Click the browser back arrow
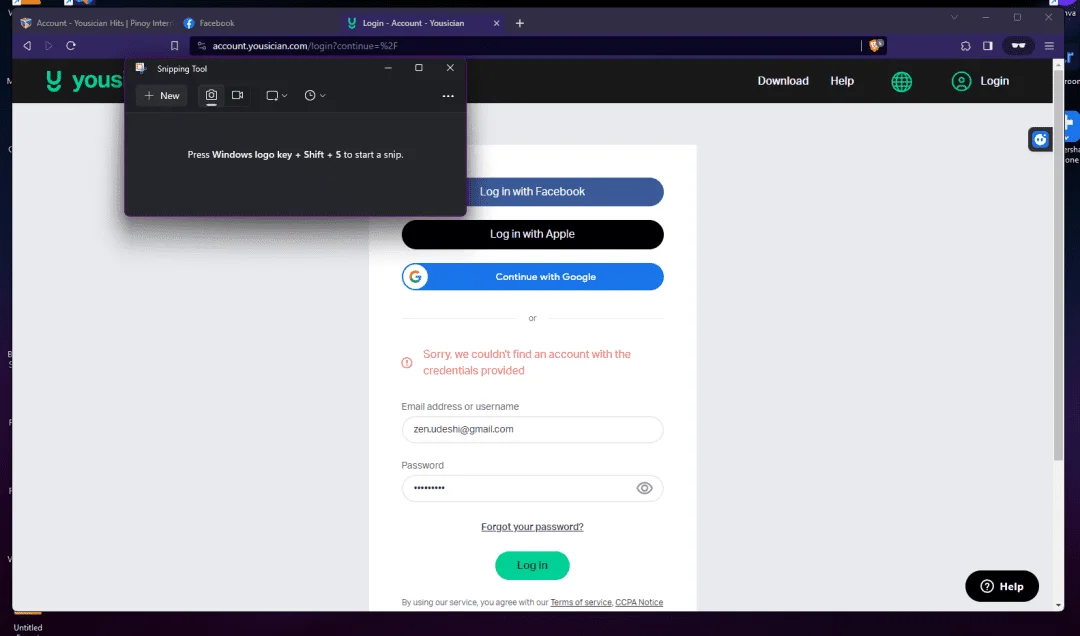The width and height of the screenshot is (1080, 636). pyautogui.click(x=27, y=45)
